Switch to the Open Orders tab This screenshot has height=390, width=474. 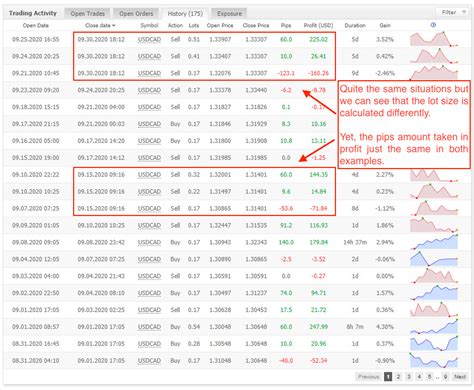[x=136, y=14]
